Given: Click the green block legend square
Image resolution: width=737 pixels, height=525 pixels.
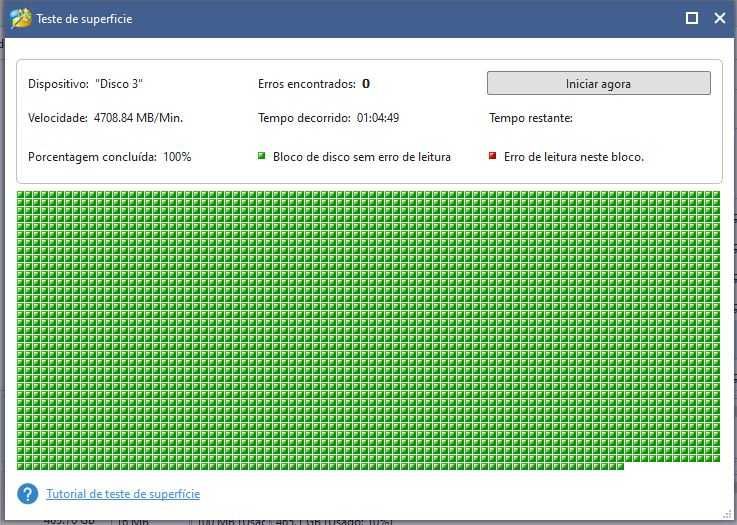Looking at the screenshot, I should tap(262, 156).
